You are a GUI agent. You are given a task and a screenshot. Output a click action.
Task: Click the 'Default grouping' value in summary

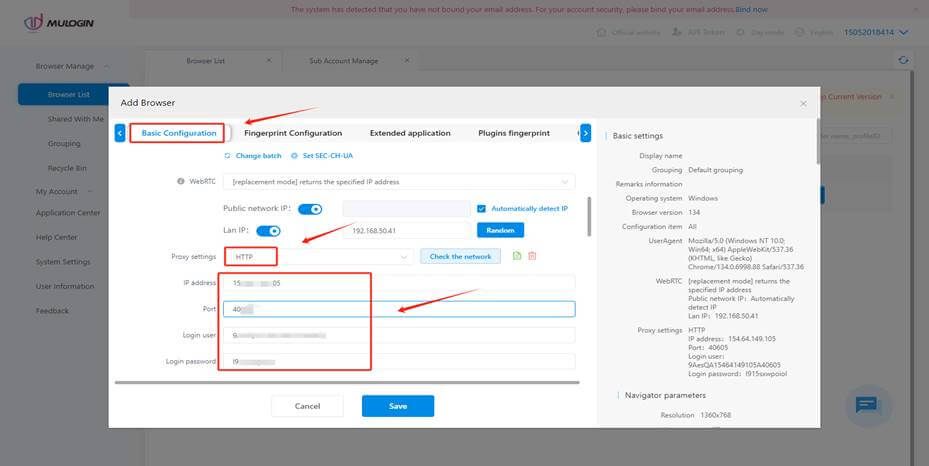(715, 170)
